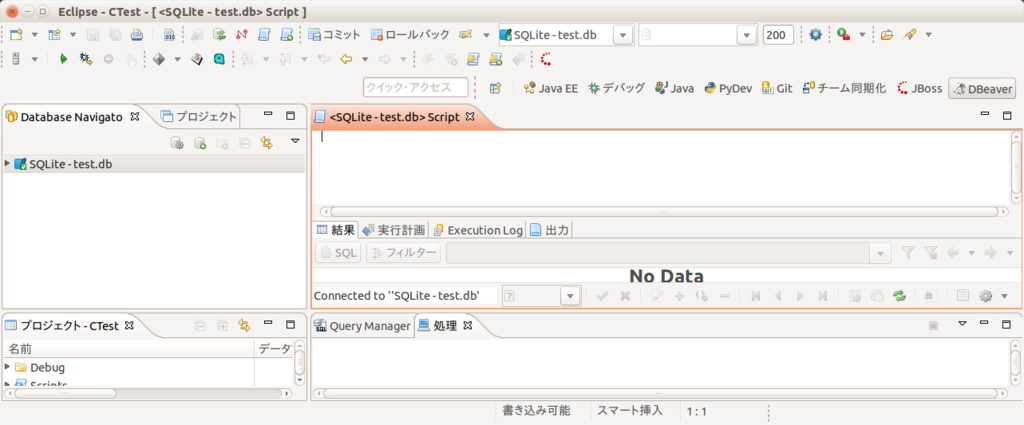The width and height of the screenshot is (1024, 425).
Task: Select SQLite - test.db in Database Navigator
Action: [x=71, y=164]
